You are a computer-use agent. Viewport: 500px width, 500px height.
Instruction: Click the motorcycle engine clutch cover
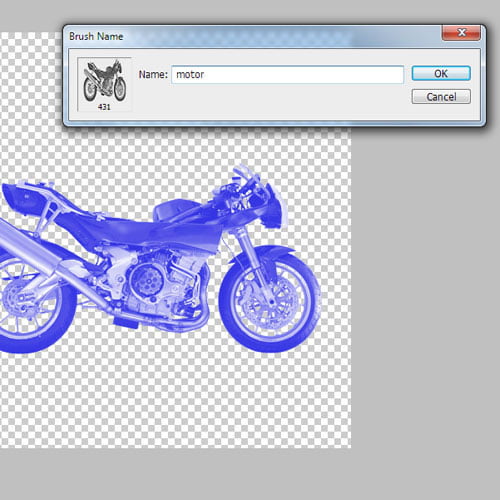coord(146,280)
